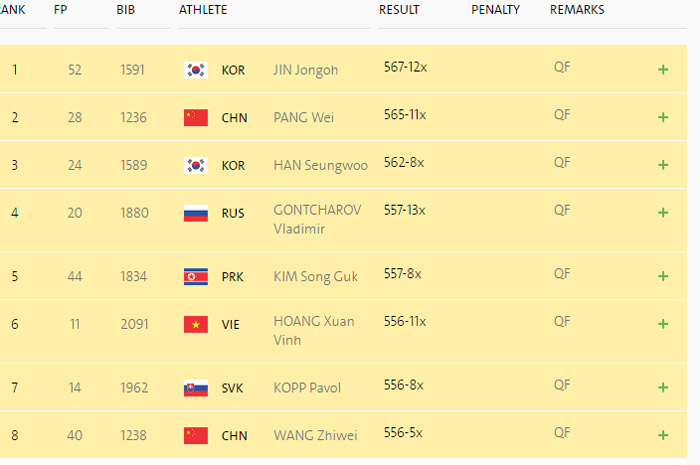Click Slovakia flag next to KOPP Pavol

[195, 387]
